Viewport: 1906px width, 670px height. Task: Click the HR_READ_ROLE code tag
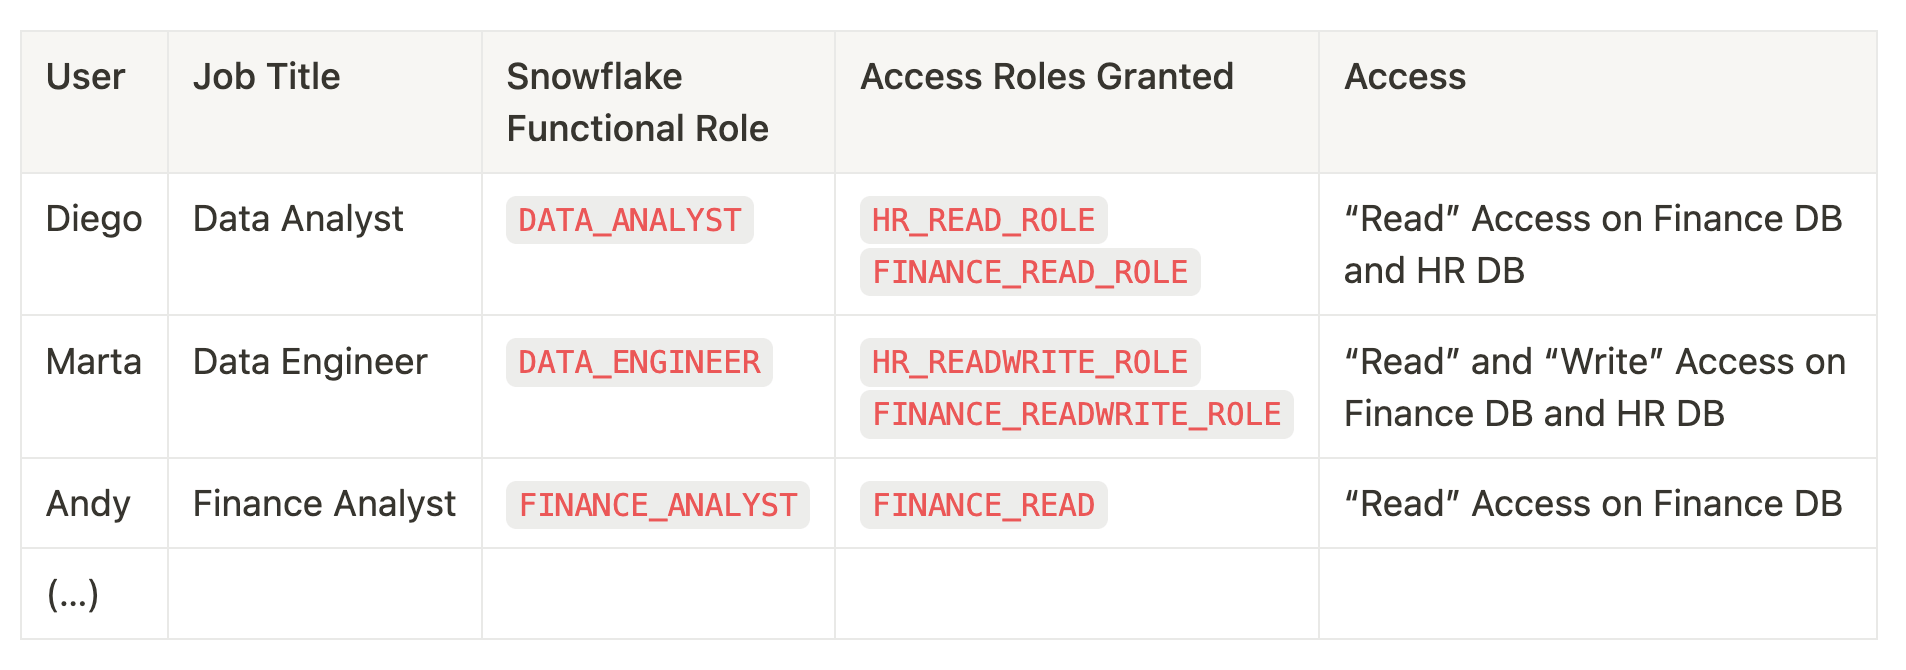[983, 220]
